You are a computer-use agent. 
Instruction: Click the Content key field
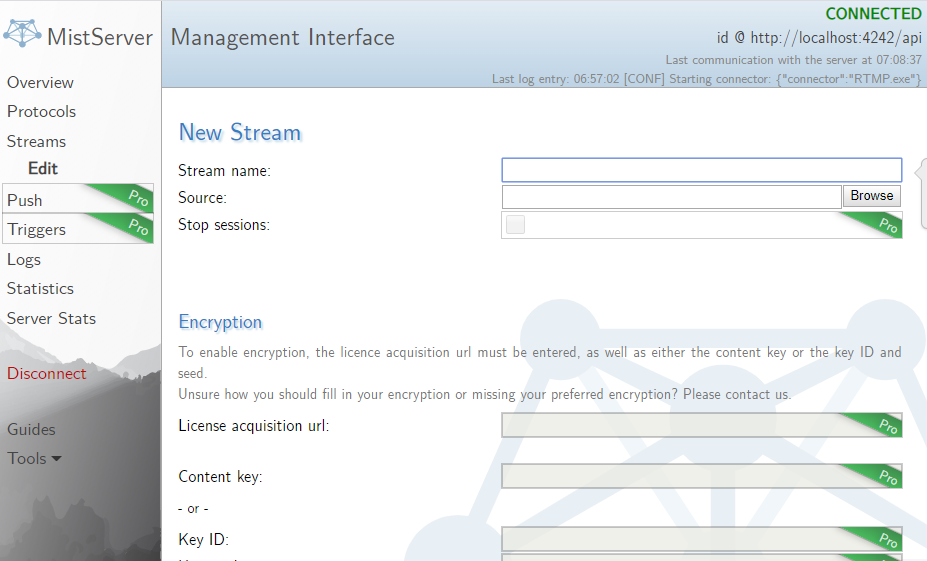702,476
